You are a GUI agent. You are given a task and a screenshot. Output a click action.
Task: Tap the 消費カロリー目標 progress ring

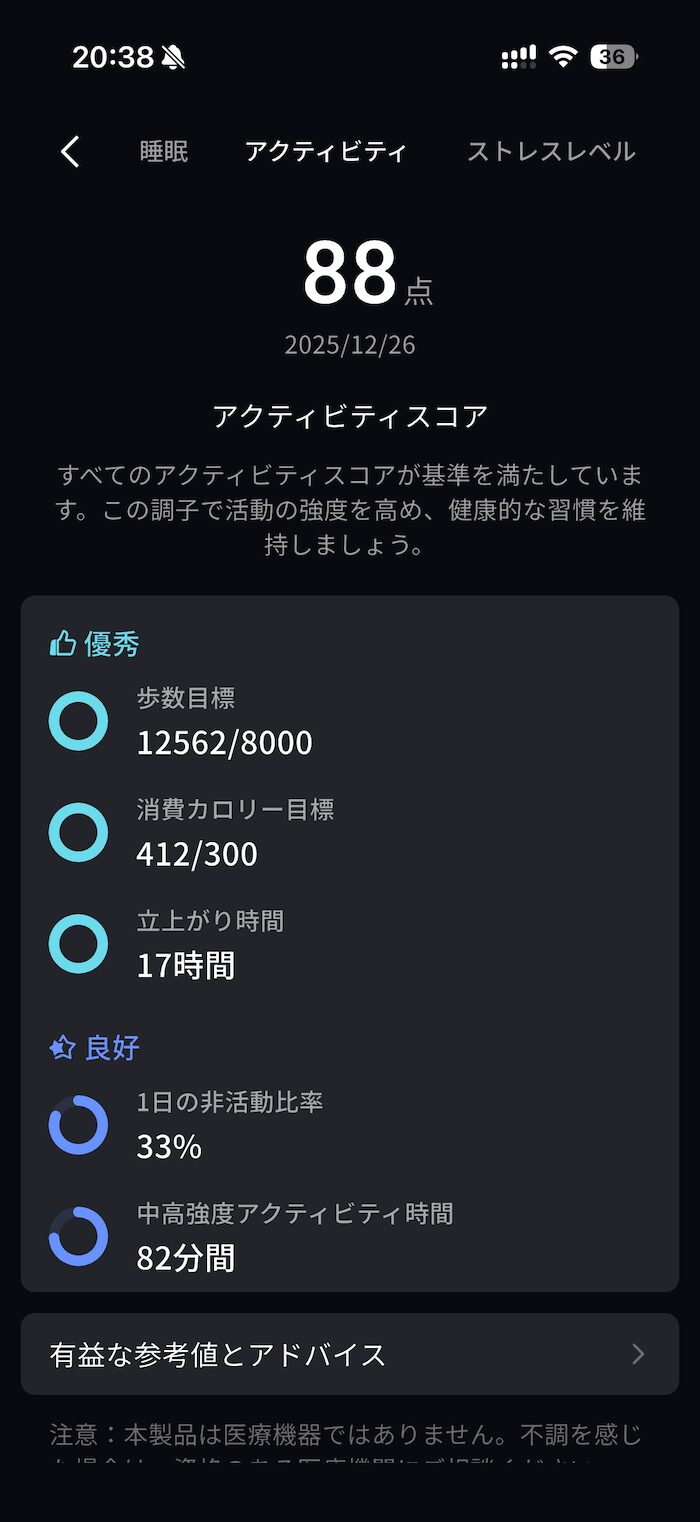pos(78,832)
